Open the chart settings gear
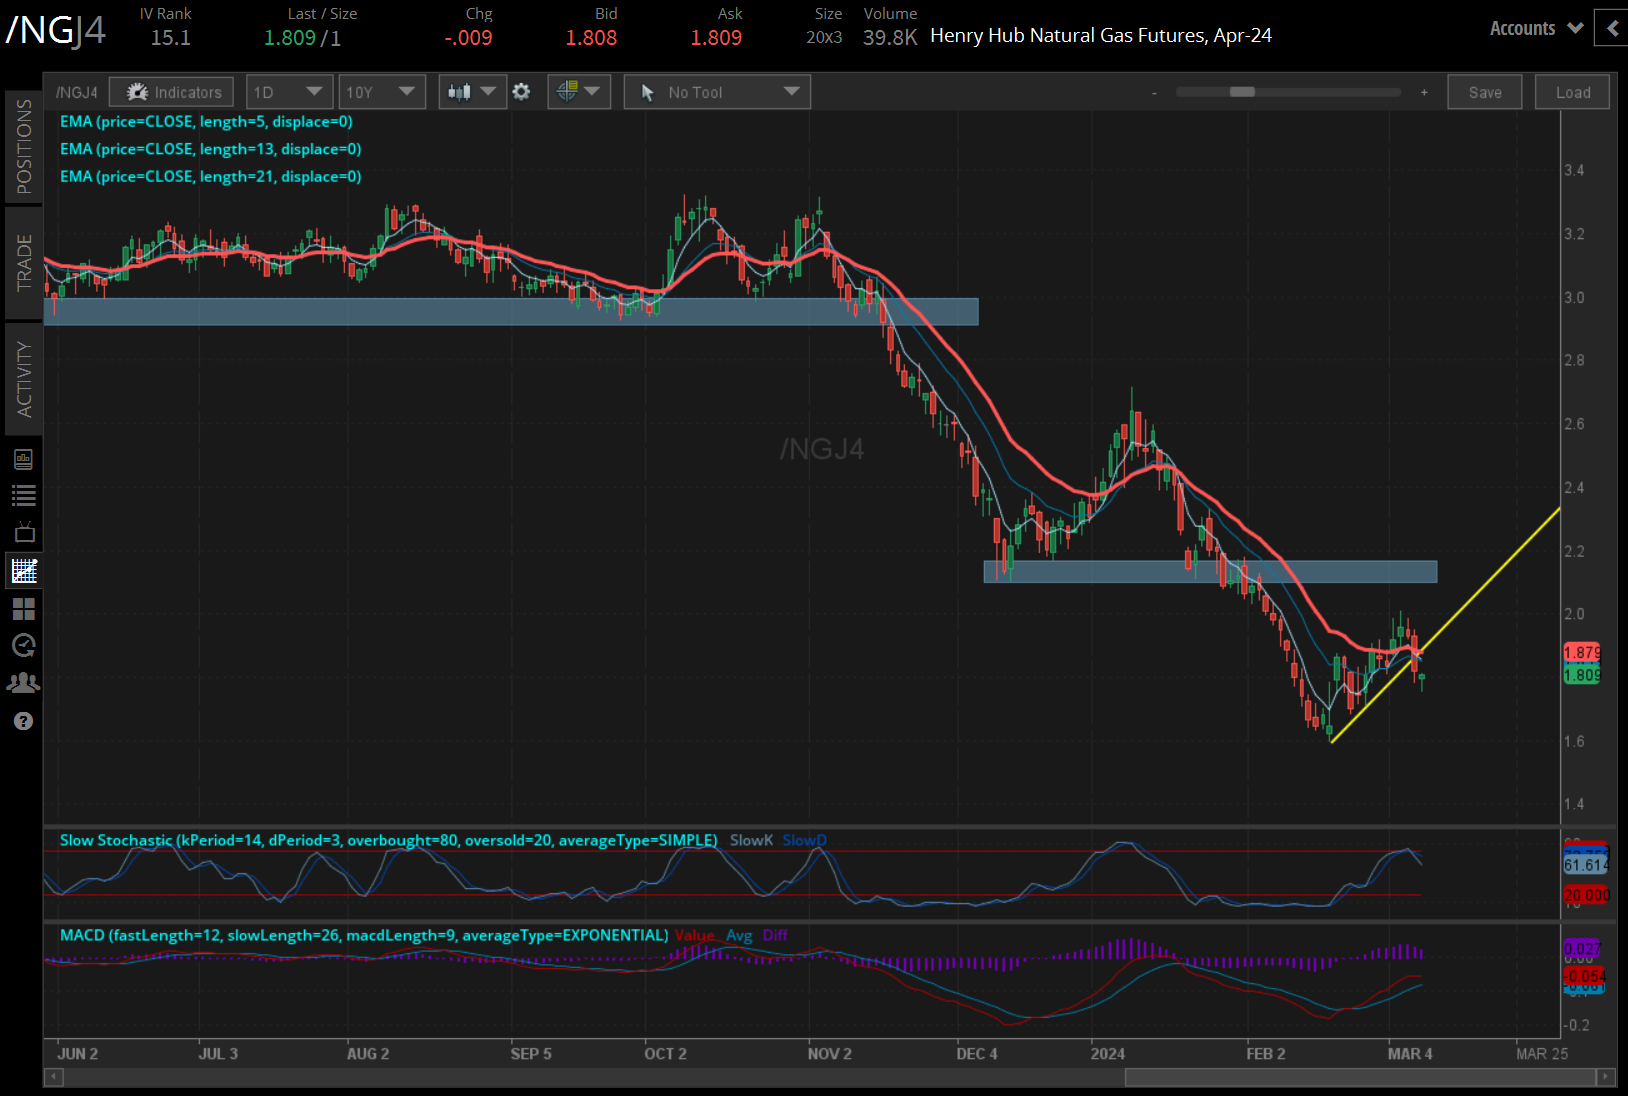 click(x=521, y=92)
